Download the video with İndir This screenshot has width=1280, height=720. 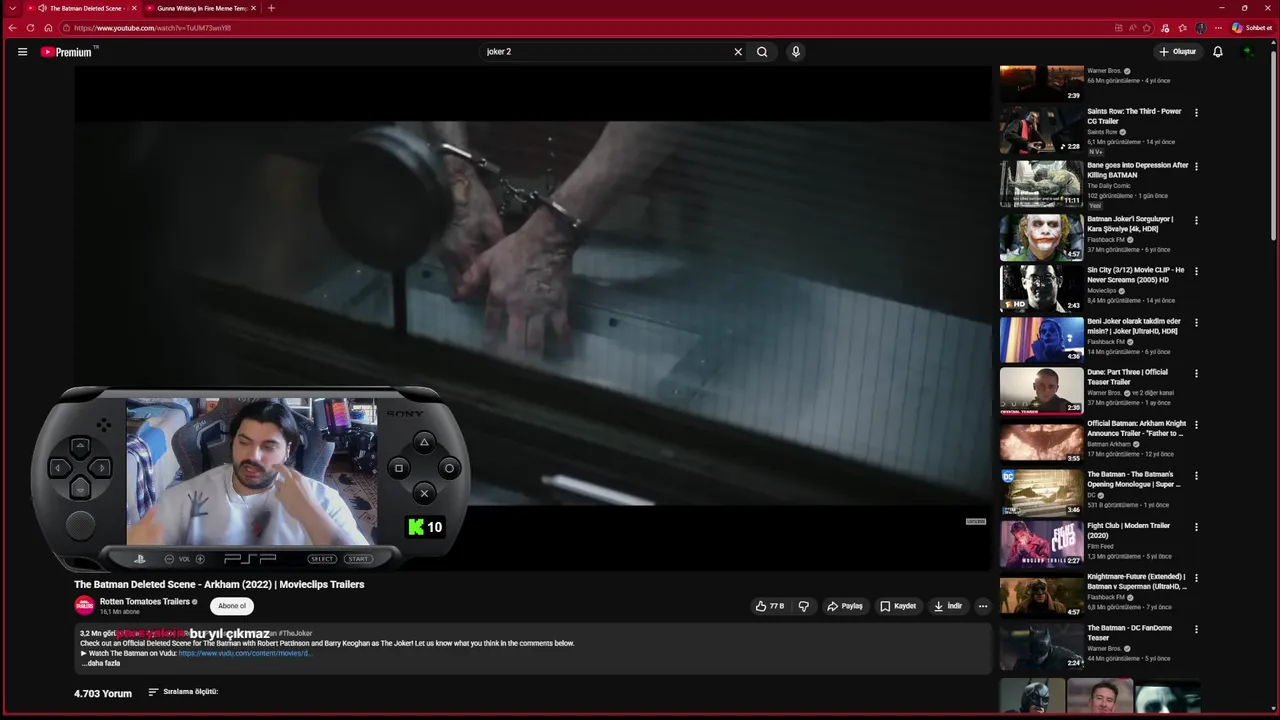pos(947,606)
